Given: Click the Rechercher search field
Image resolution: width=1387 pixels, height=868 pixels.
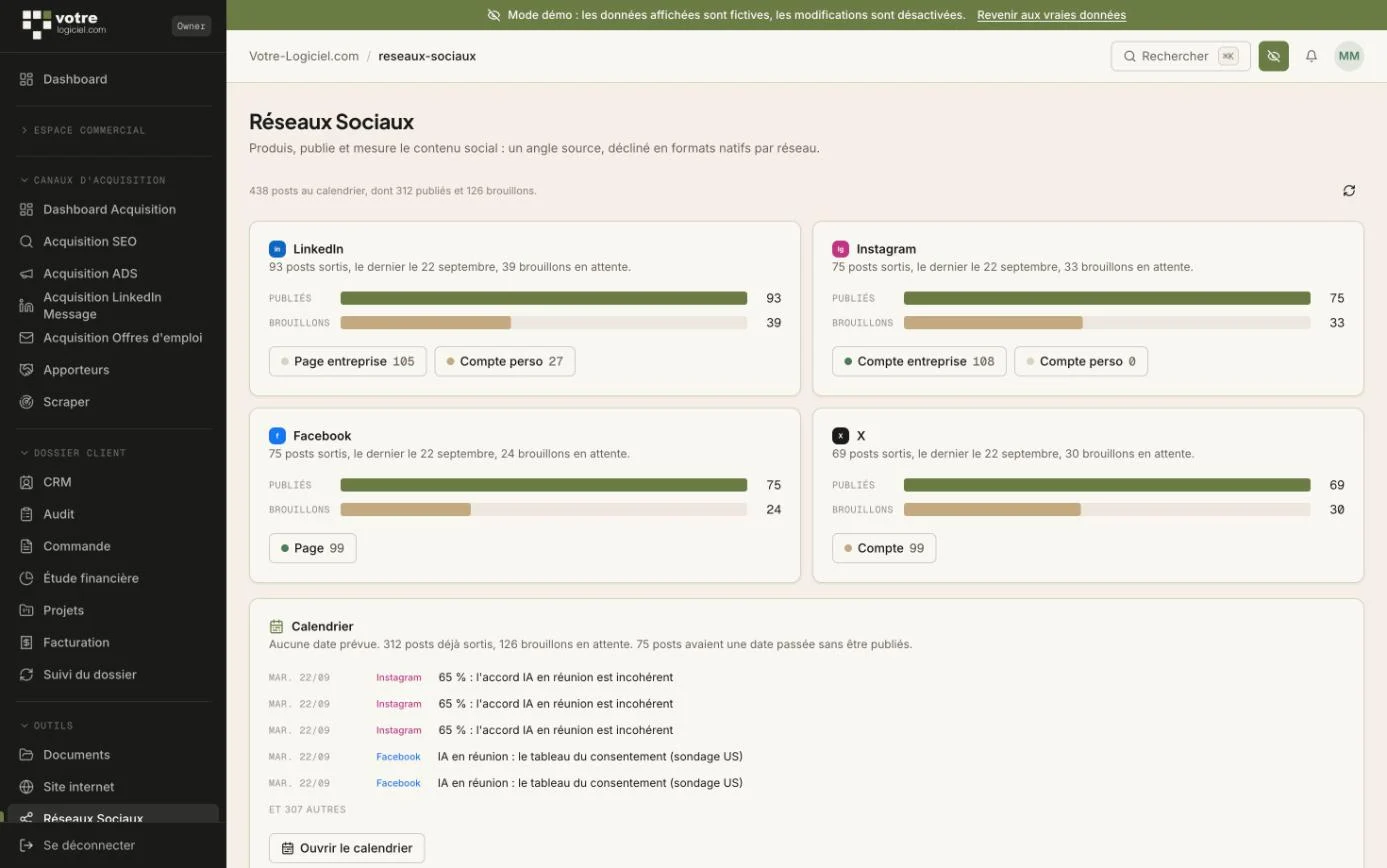Looking at the screenshot, I should coord(1181,56).
